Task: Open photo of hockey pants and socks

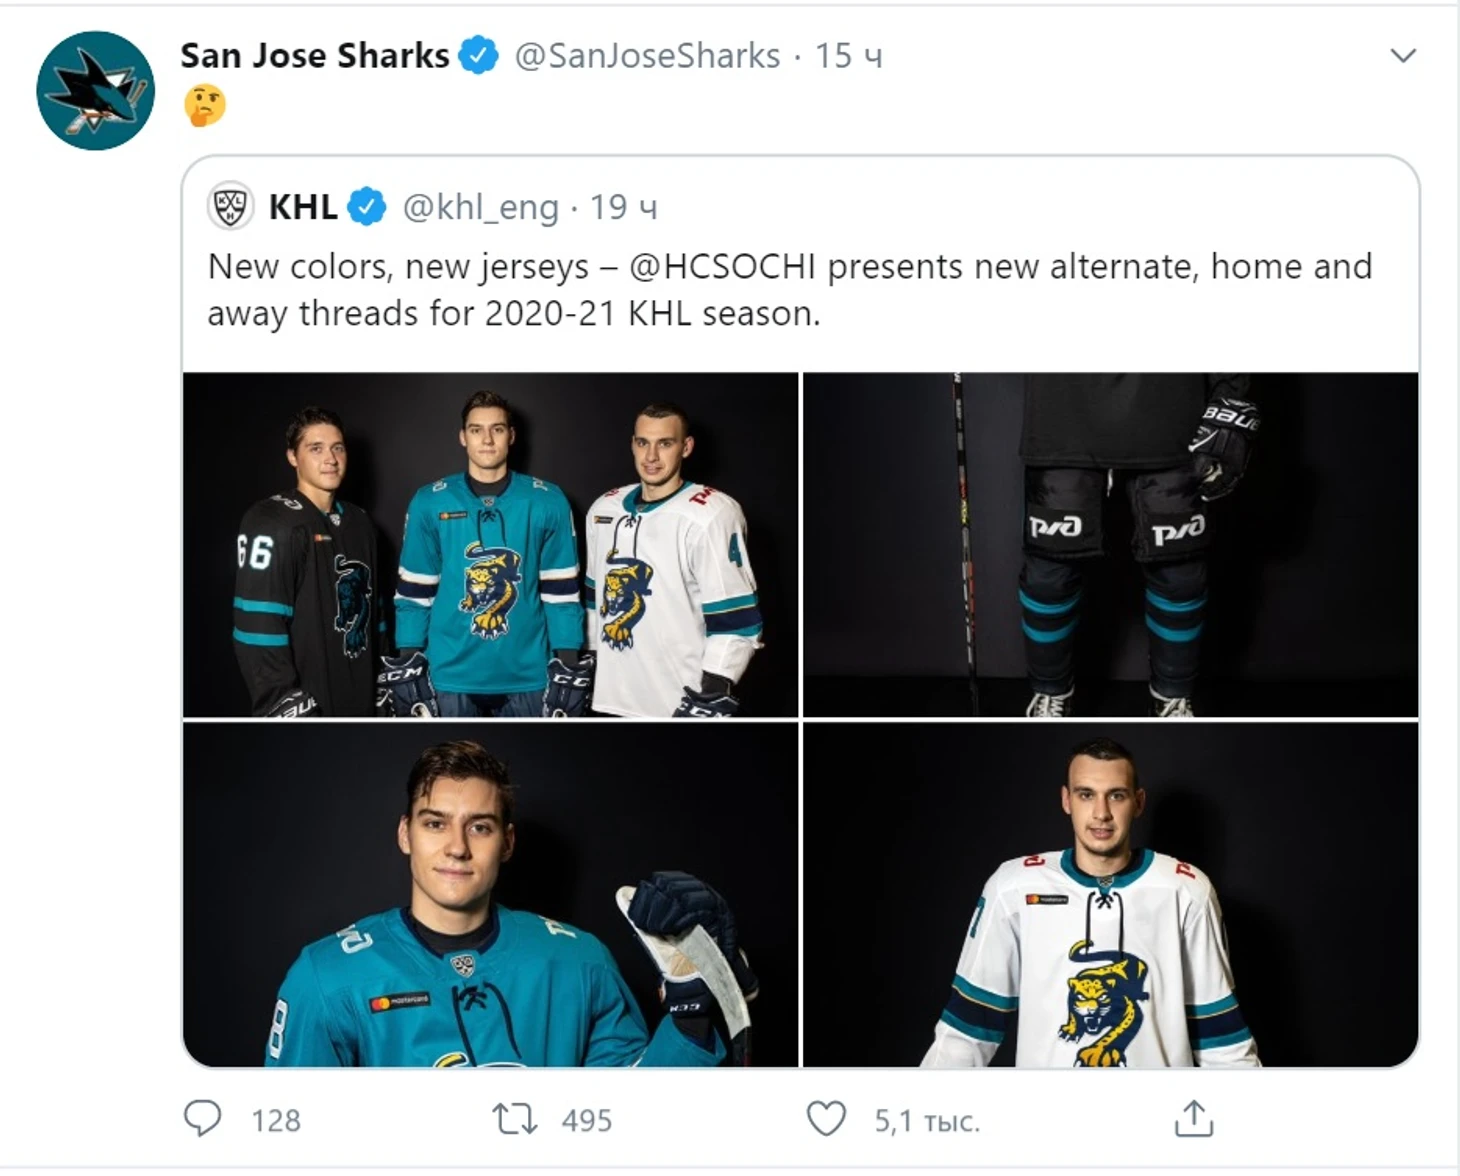Action: [x=1110, y=545]
